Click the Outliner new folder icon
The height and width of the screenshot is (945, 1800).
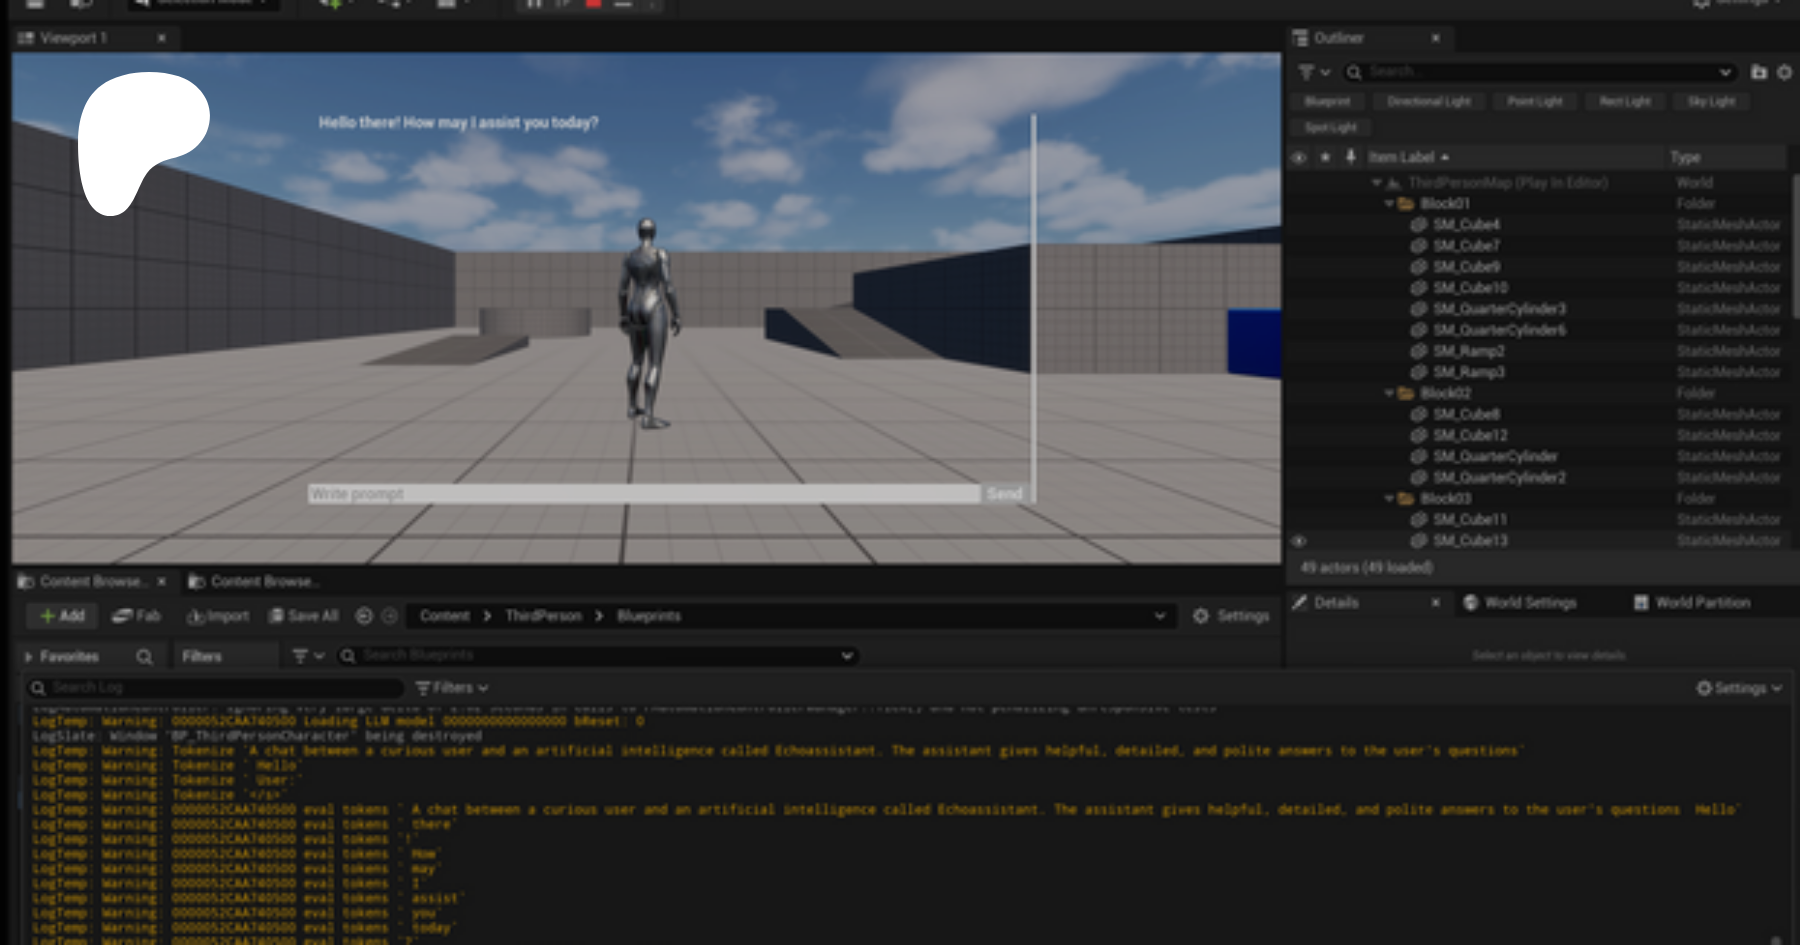tap(1759, 72)
